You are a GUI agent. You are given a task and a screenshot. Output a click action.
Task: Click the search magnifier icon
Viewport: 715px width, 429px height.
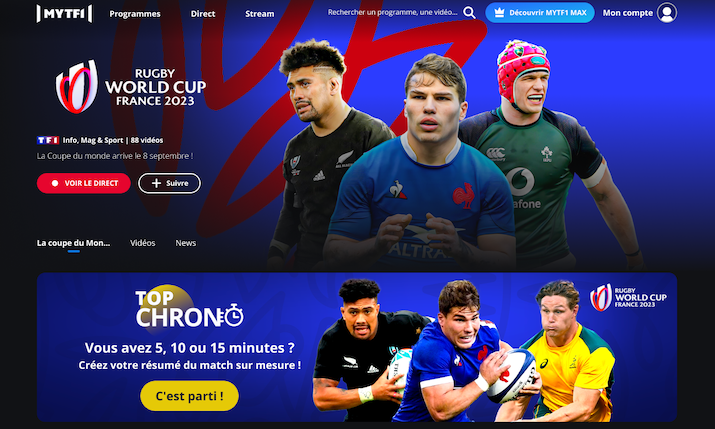pyautogui.click(x=469, y=13)
